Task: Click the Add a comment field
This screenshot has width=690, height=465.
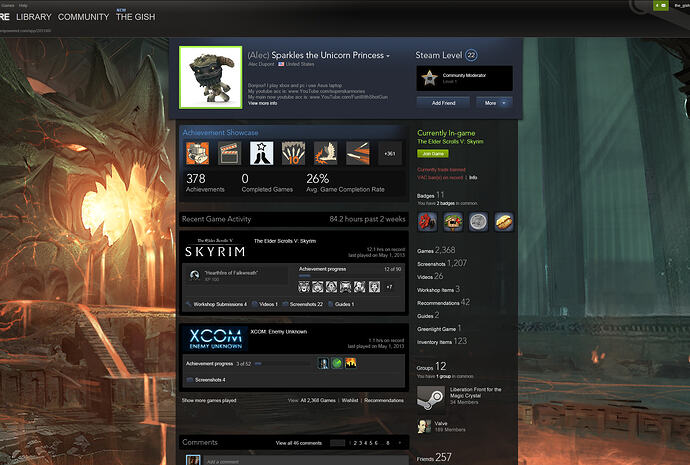Action: tap(305, 461)
